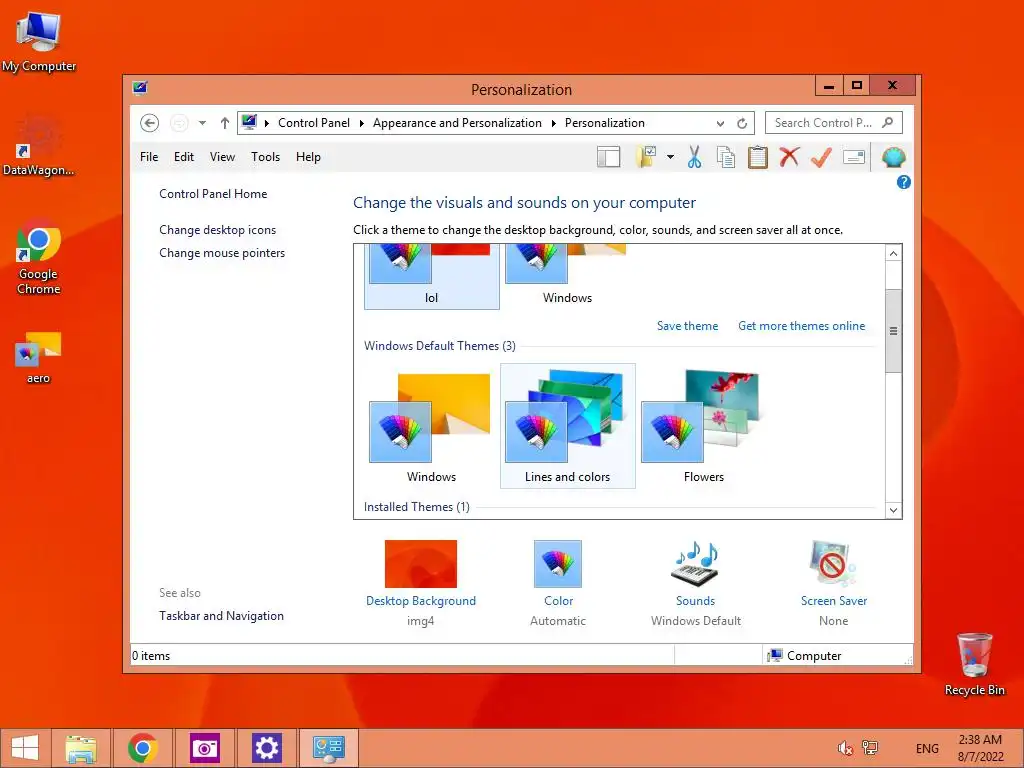Click the network tray icon
This screenshot has width=1024, height=768.
coord(870,748)
